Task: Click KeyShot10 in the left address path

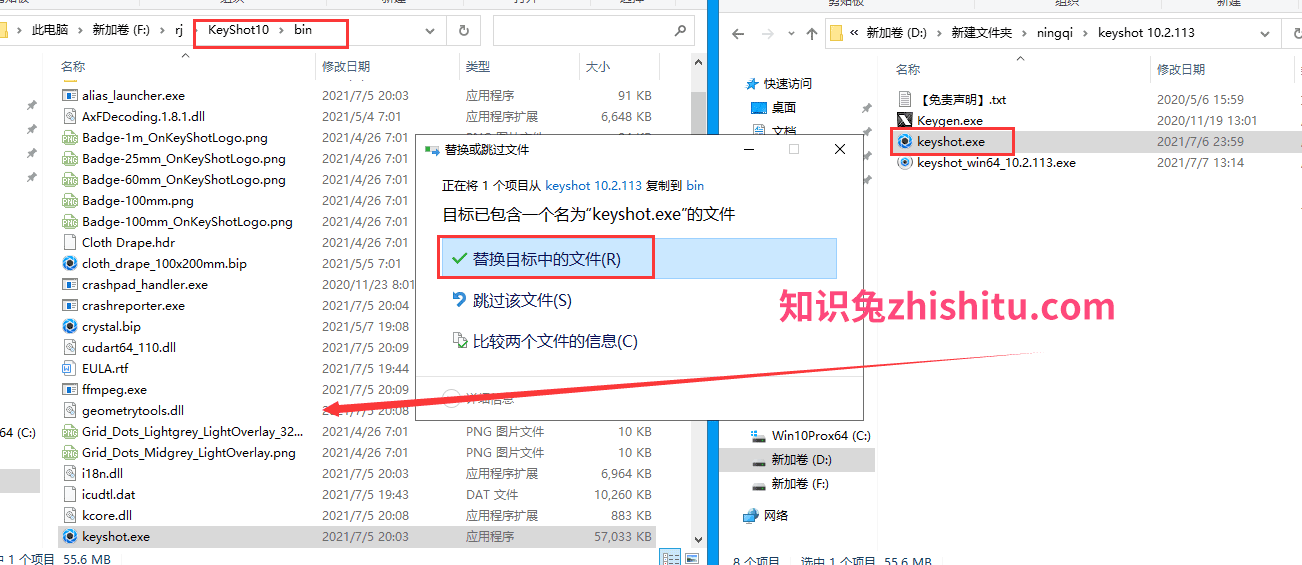Action: (x=239, y=30)
